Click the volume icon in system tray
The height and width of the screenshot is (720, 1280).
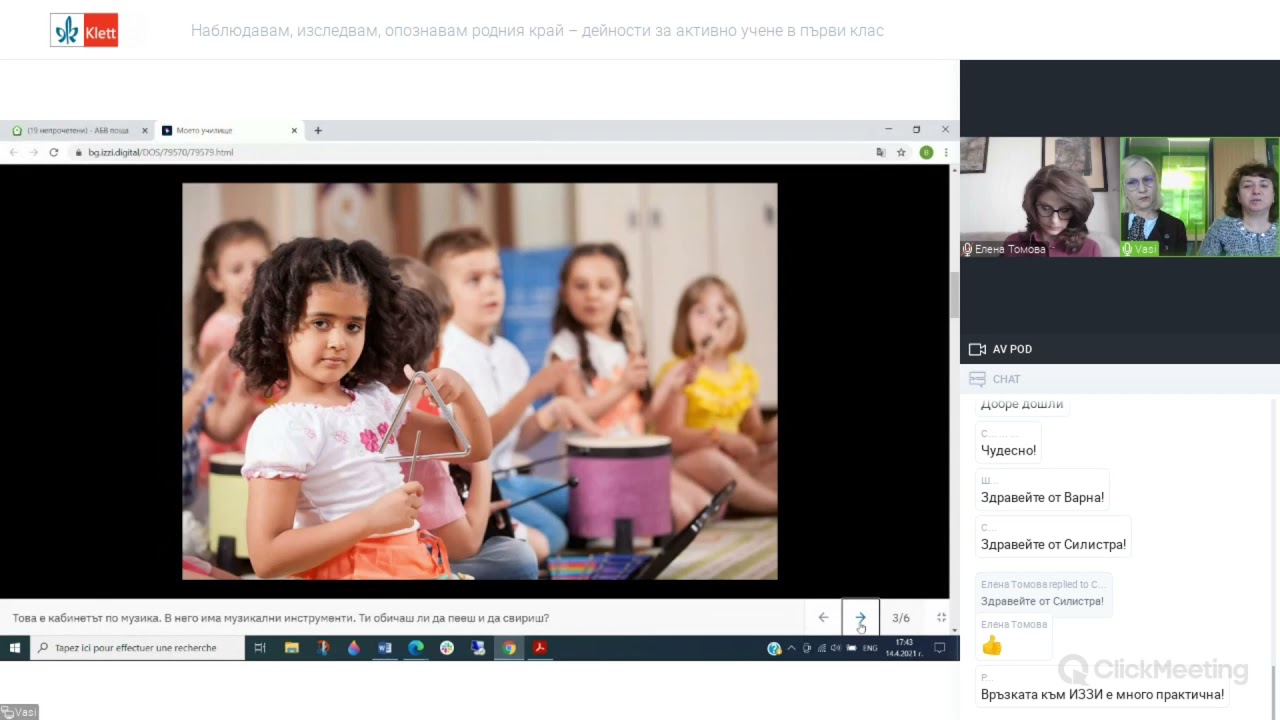coord(836,648)
